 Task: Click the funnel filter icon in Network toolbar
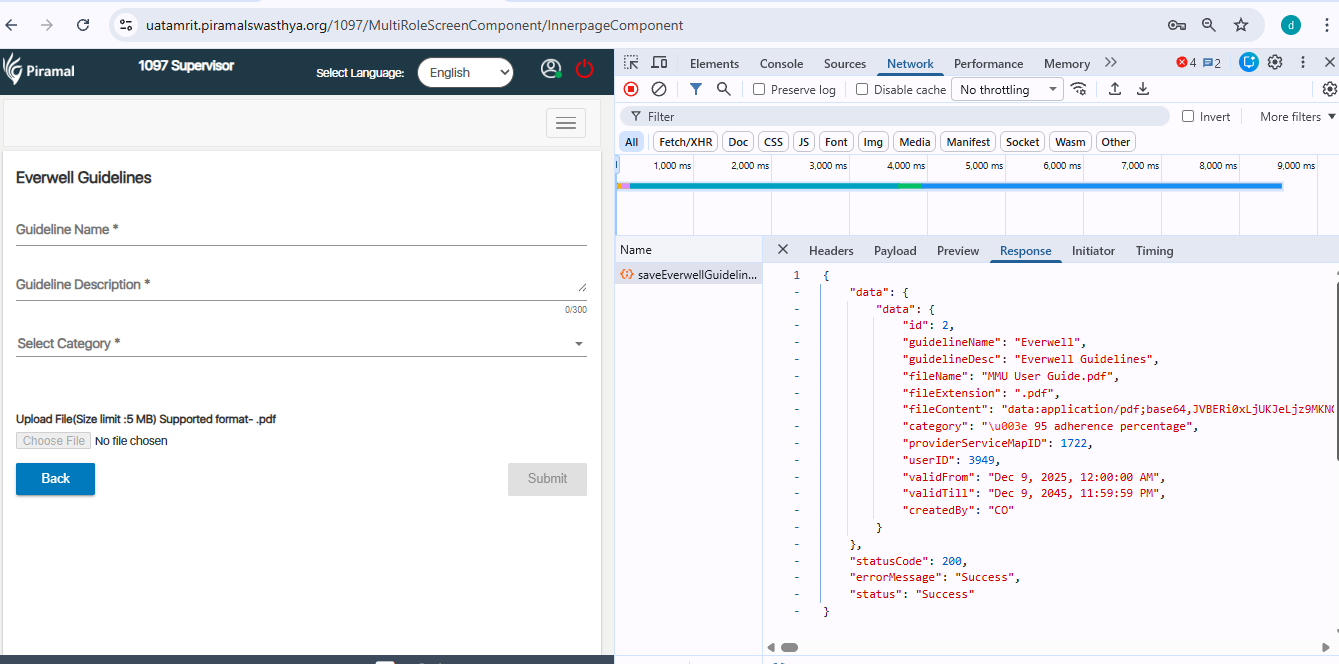(x=696, y=89)
